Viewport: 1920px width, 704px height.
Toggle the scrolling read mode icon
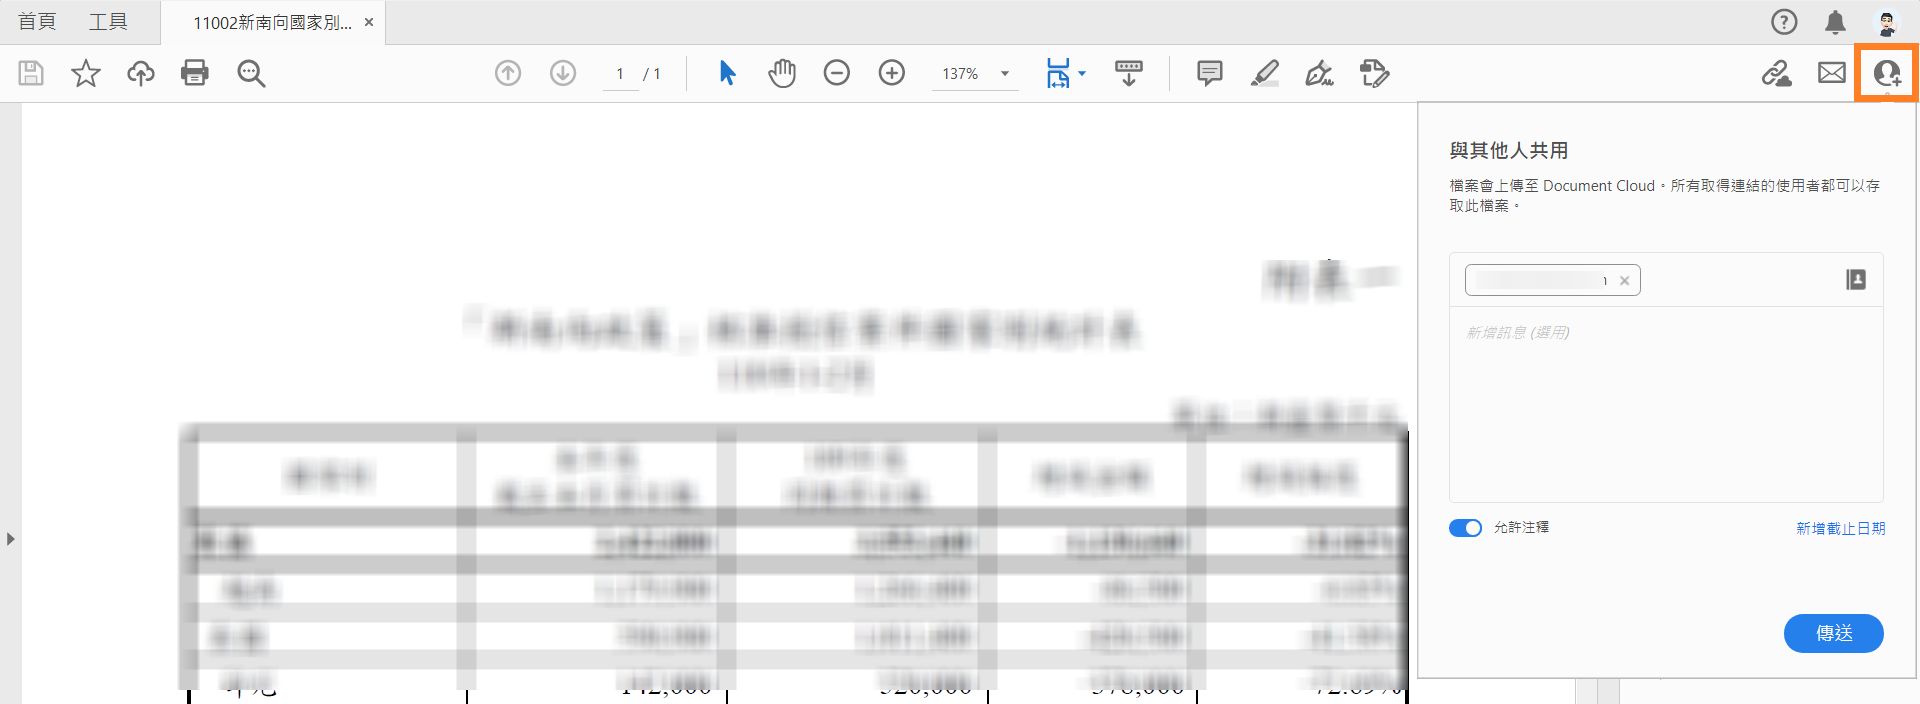coord(1129,73)
